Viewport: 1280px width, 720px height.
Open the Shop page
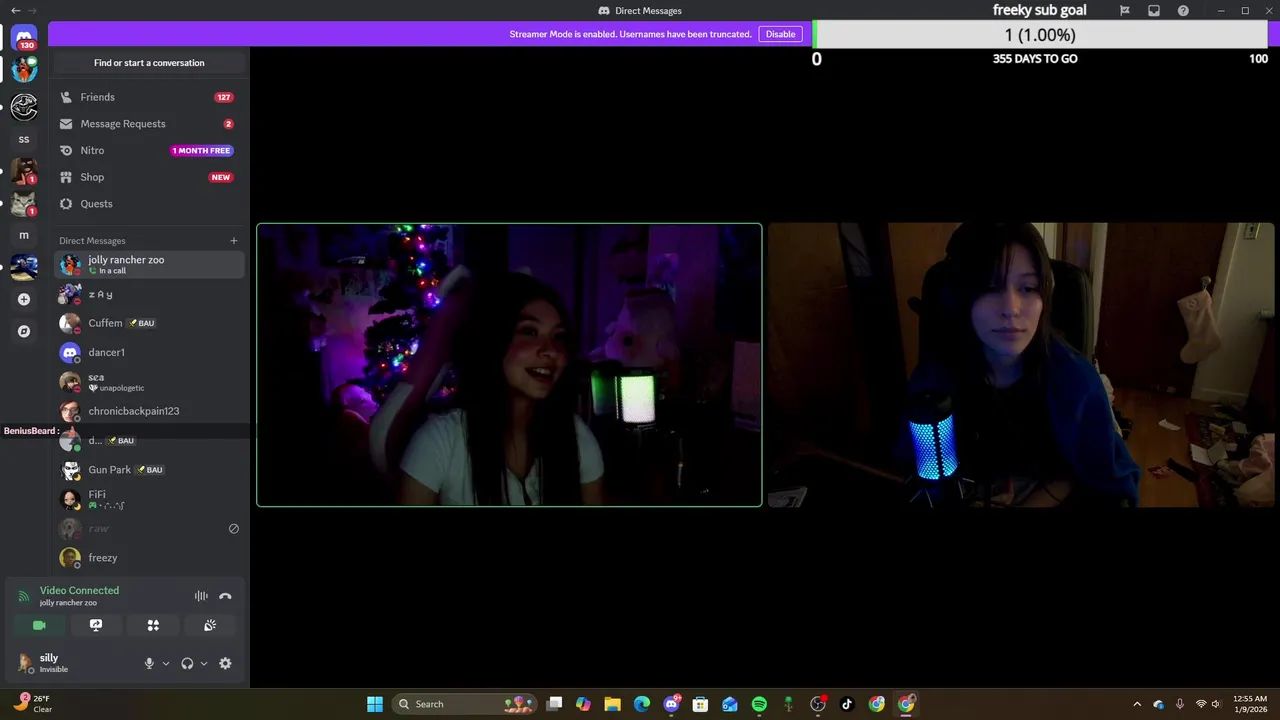pyautogui.click(x=148, y=177)
